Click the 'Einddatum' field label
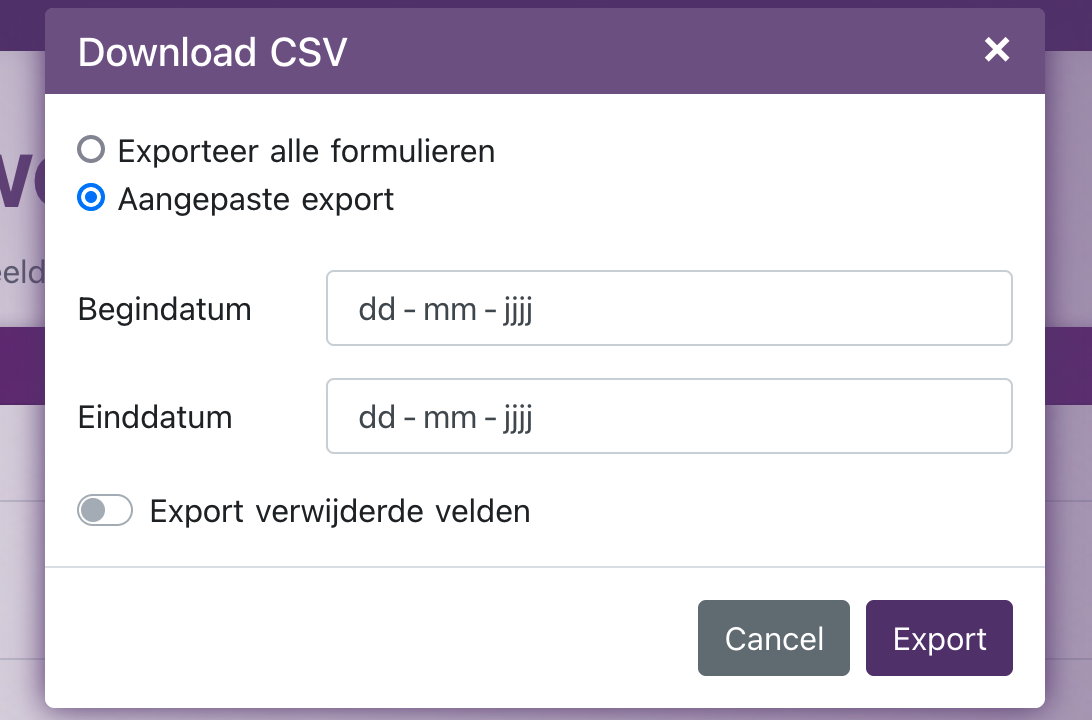The height and width of the screenshot is (720, 1092). pos(155,416)
